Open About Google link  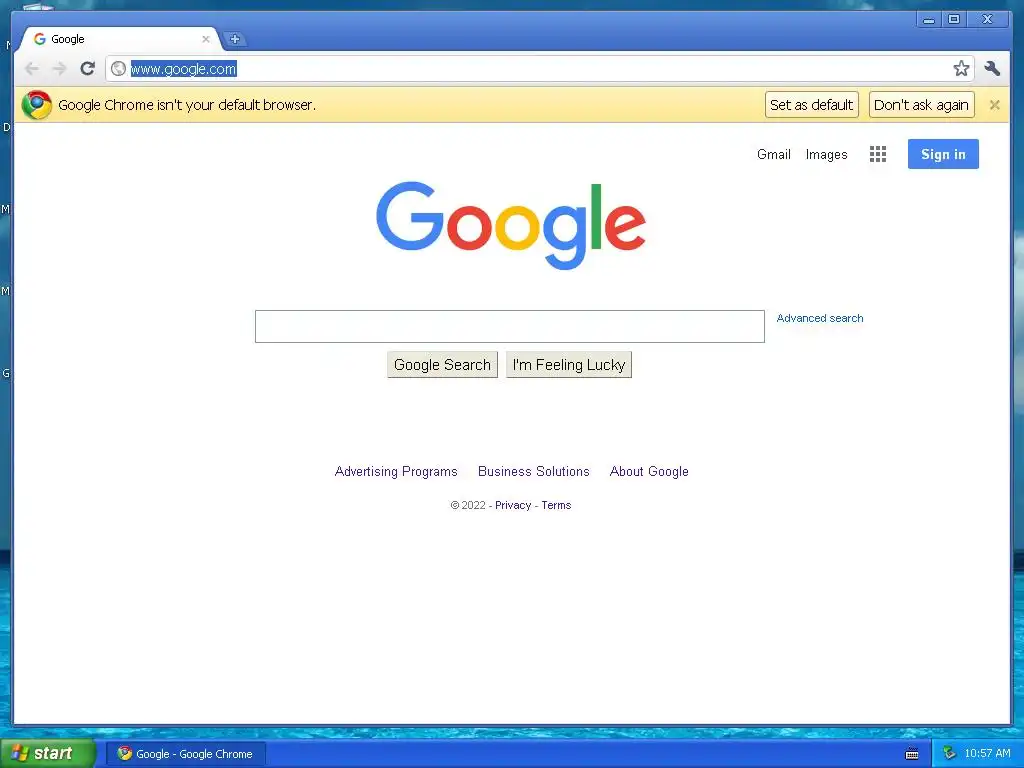click(x=649, y=472)
